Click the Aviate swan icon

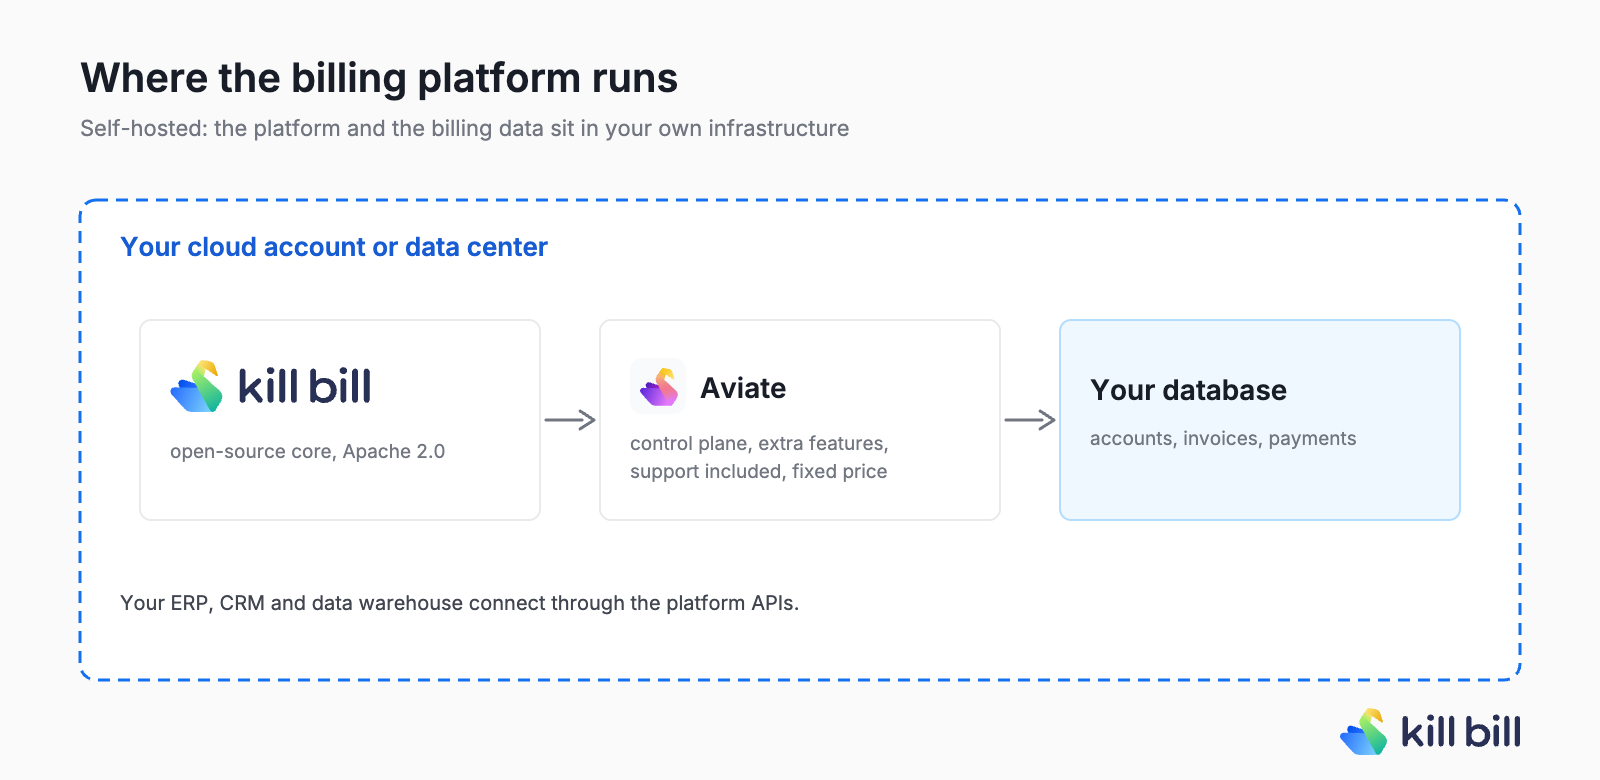tap(658, 386)
